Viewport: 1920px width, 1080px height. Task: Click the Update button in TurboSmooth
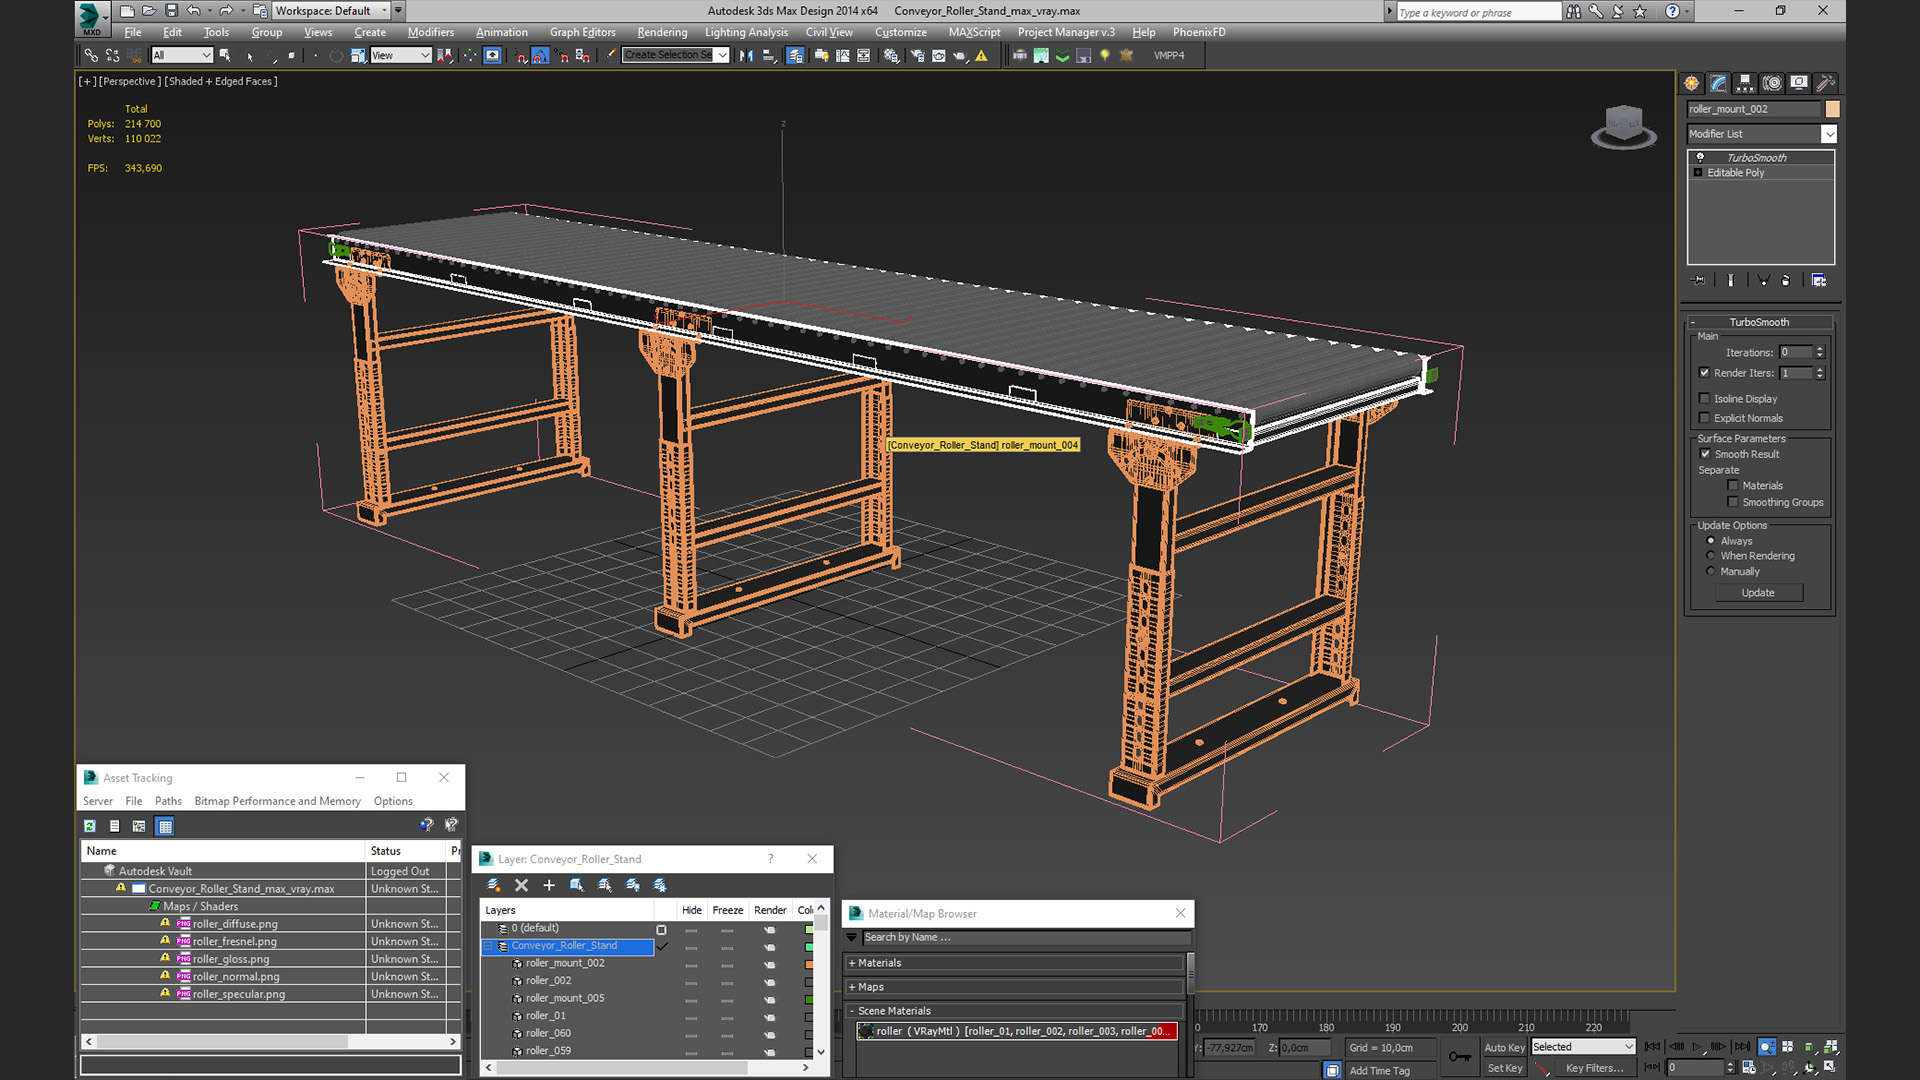click(1758, 591)
